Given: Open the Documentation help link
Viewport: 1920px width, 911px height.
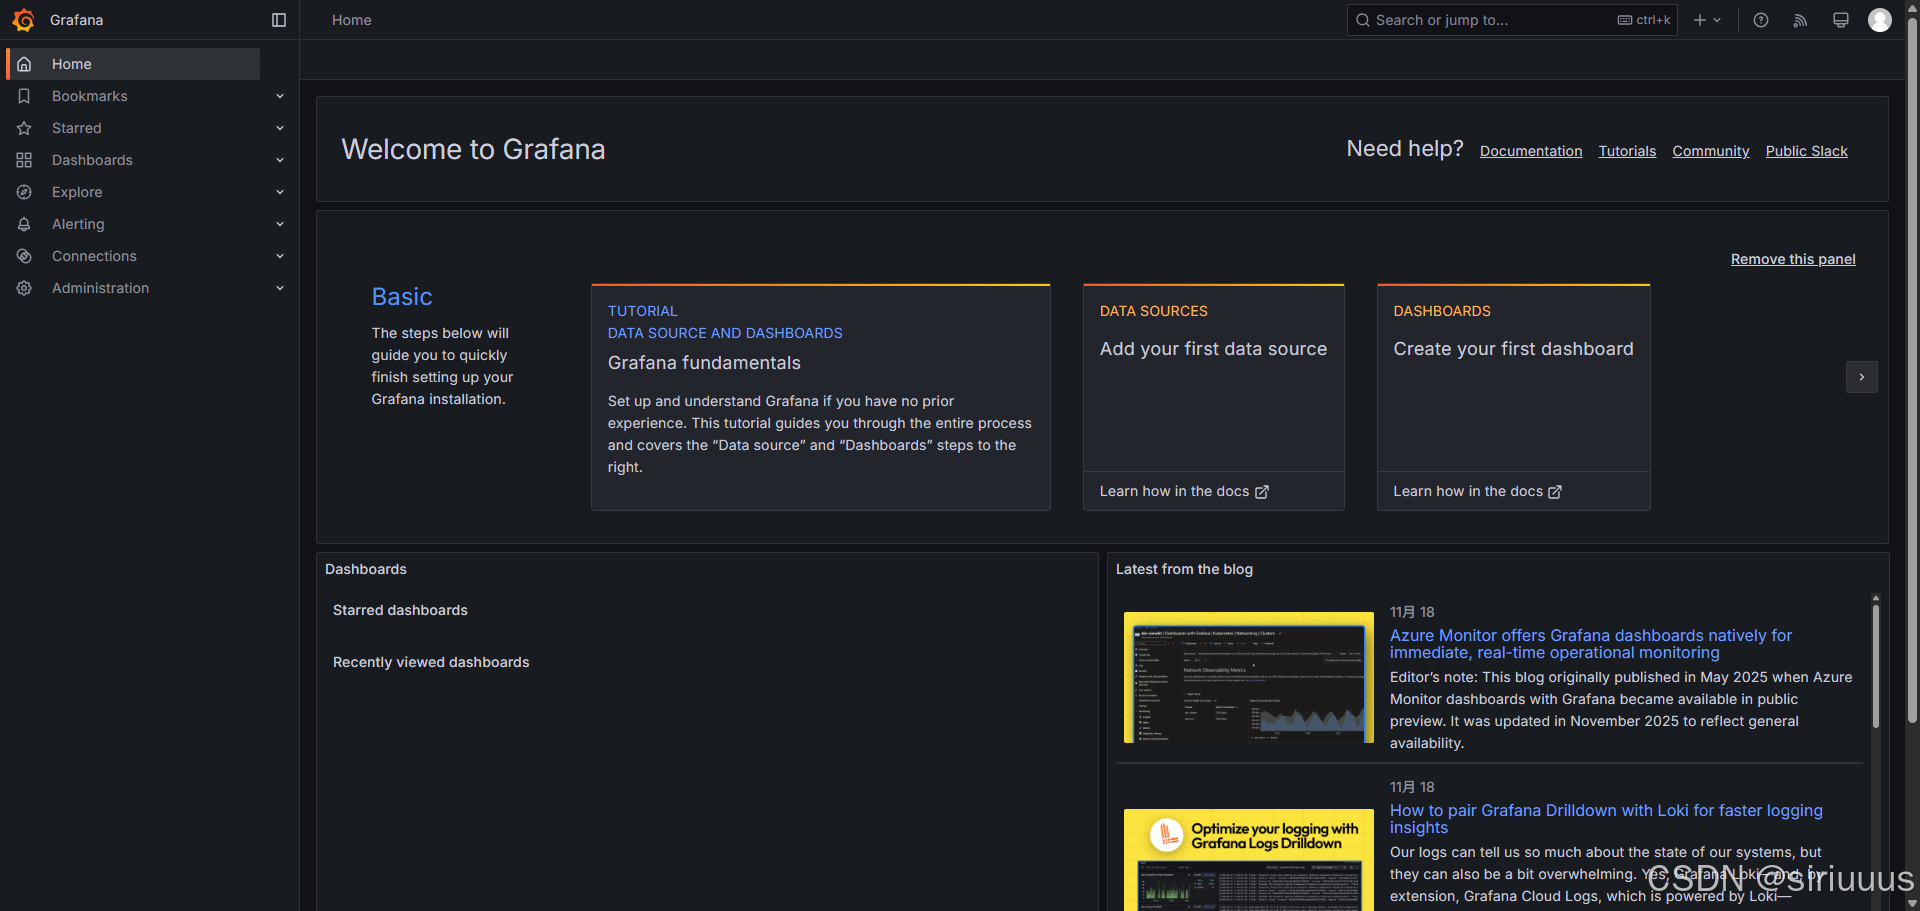Looking at the screenshot, I should (1531, 151).
